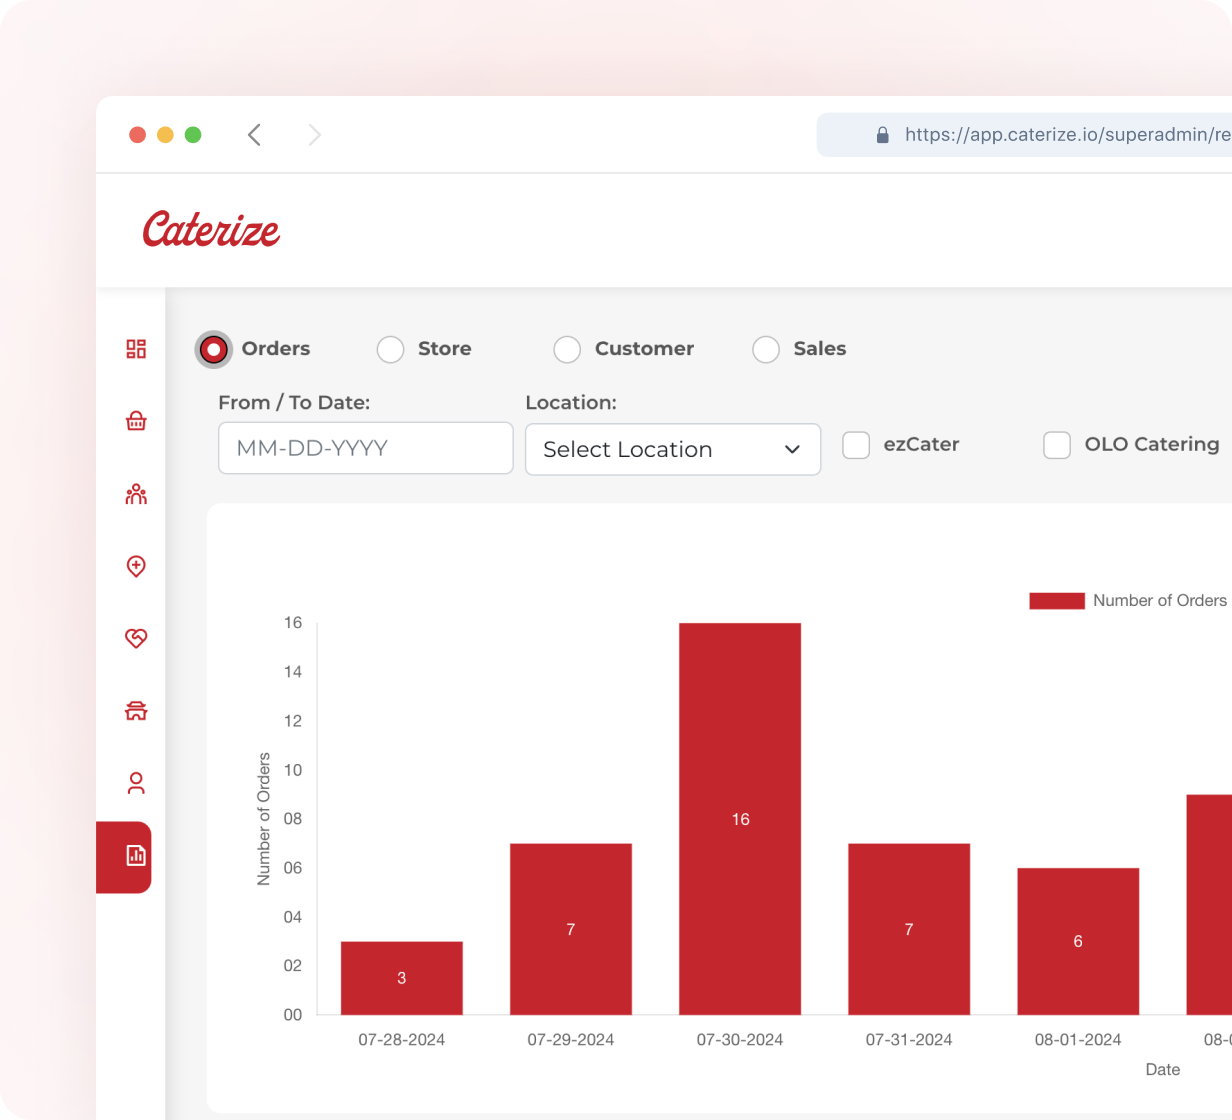Select the Customer radio button
This screenshot has height=1120, width=1232.
(567, 349)
